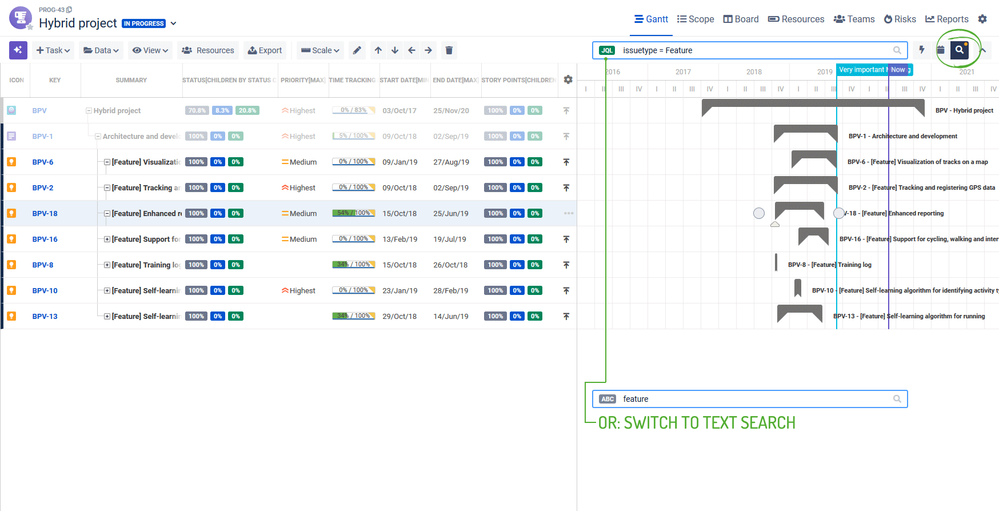Click the project avatar icon
This screenshot has height=511, width=999.
(x=20, y=17)
